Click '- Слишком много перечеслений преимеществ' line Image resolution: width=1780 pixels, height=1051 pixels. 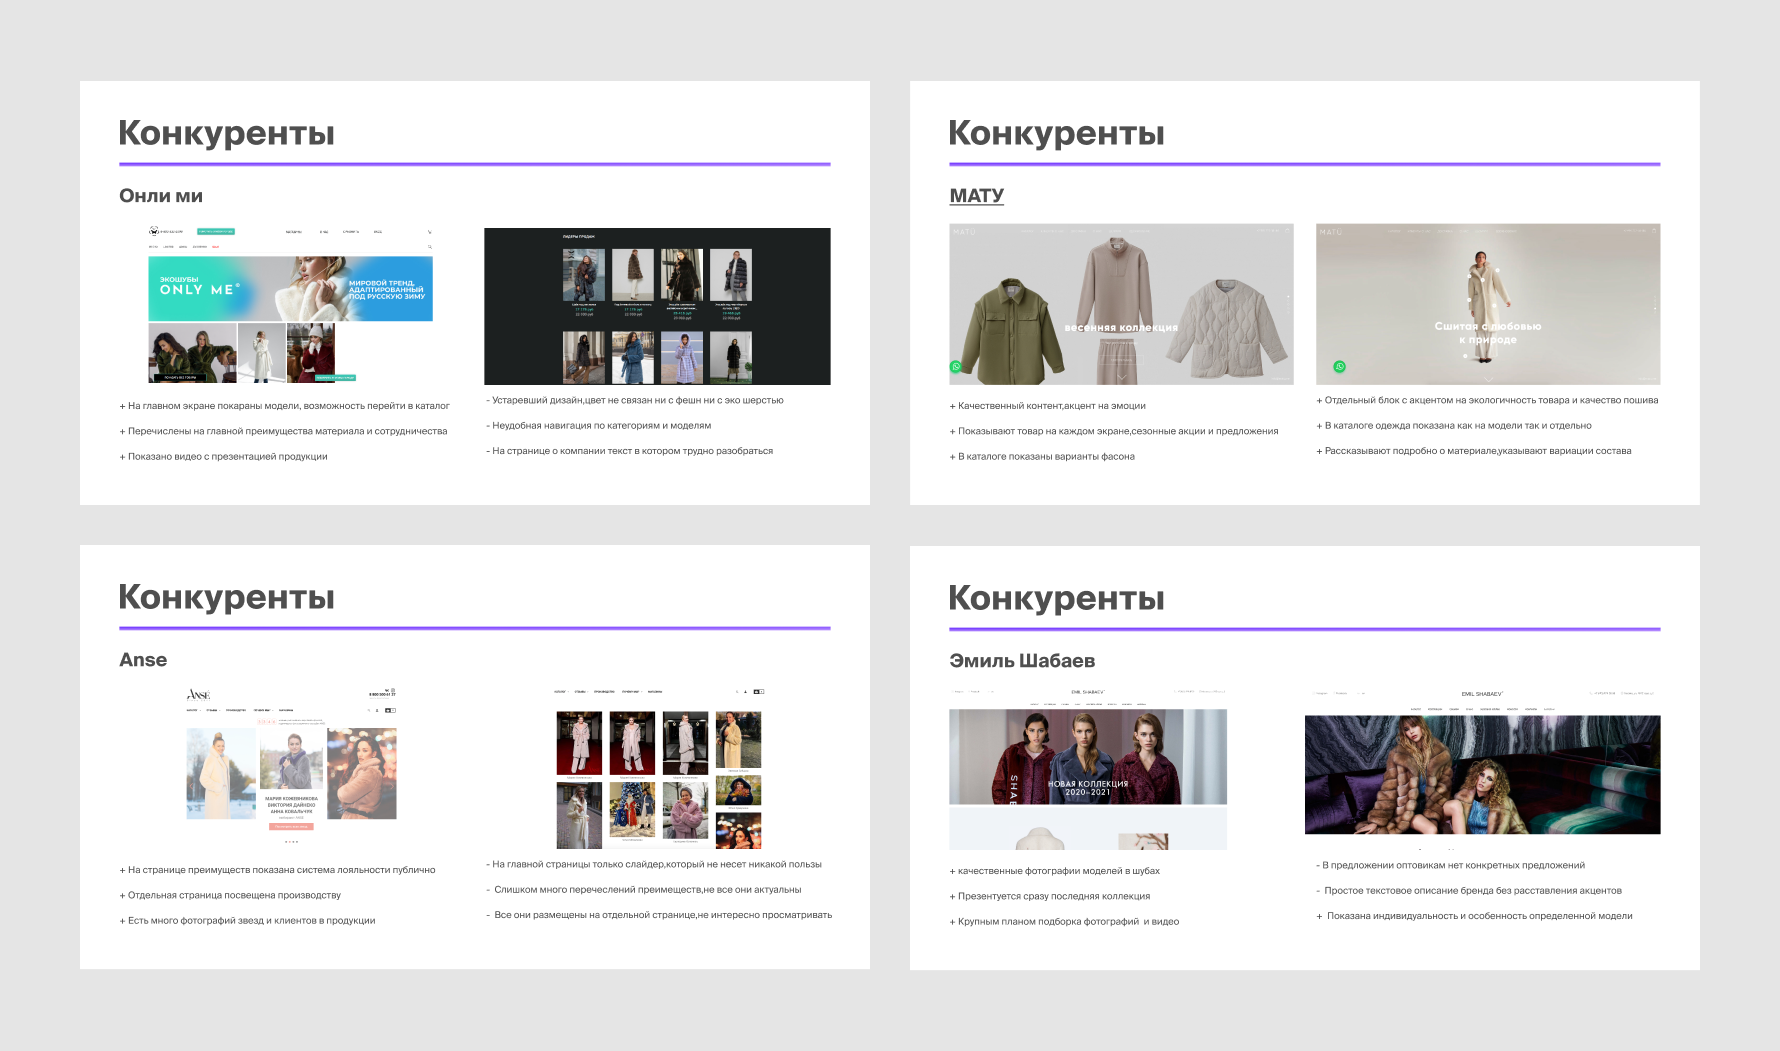[x=644, y=889]
